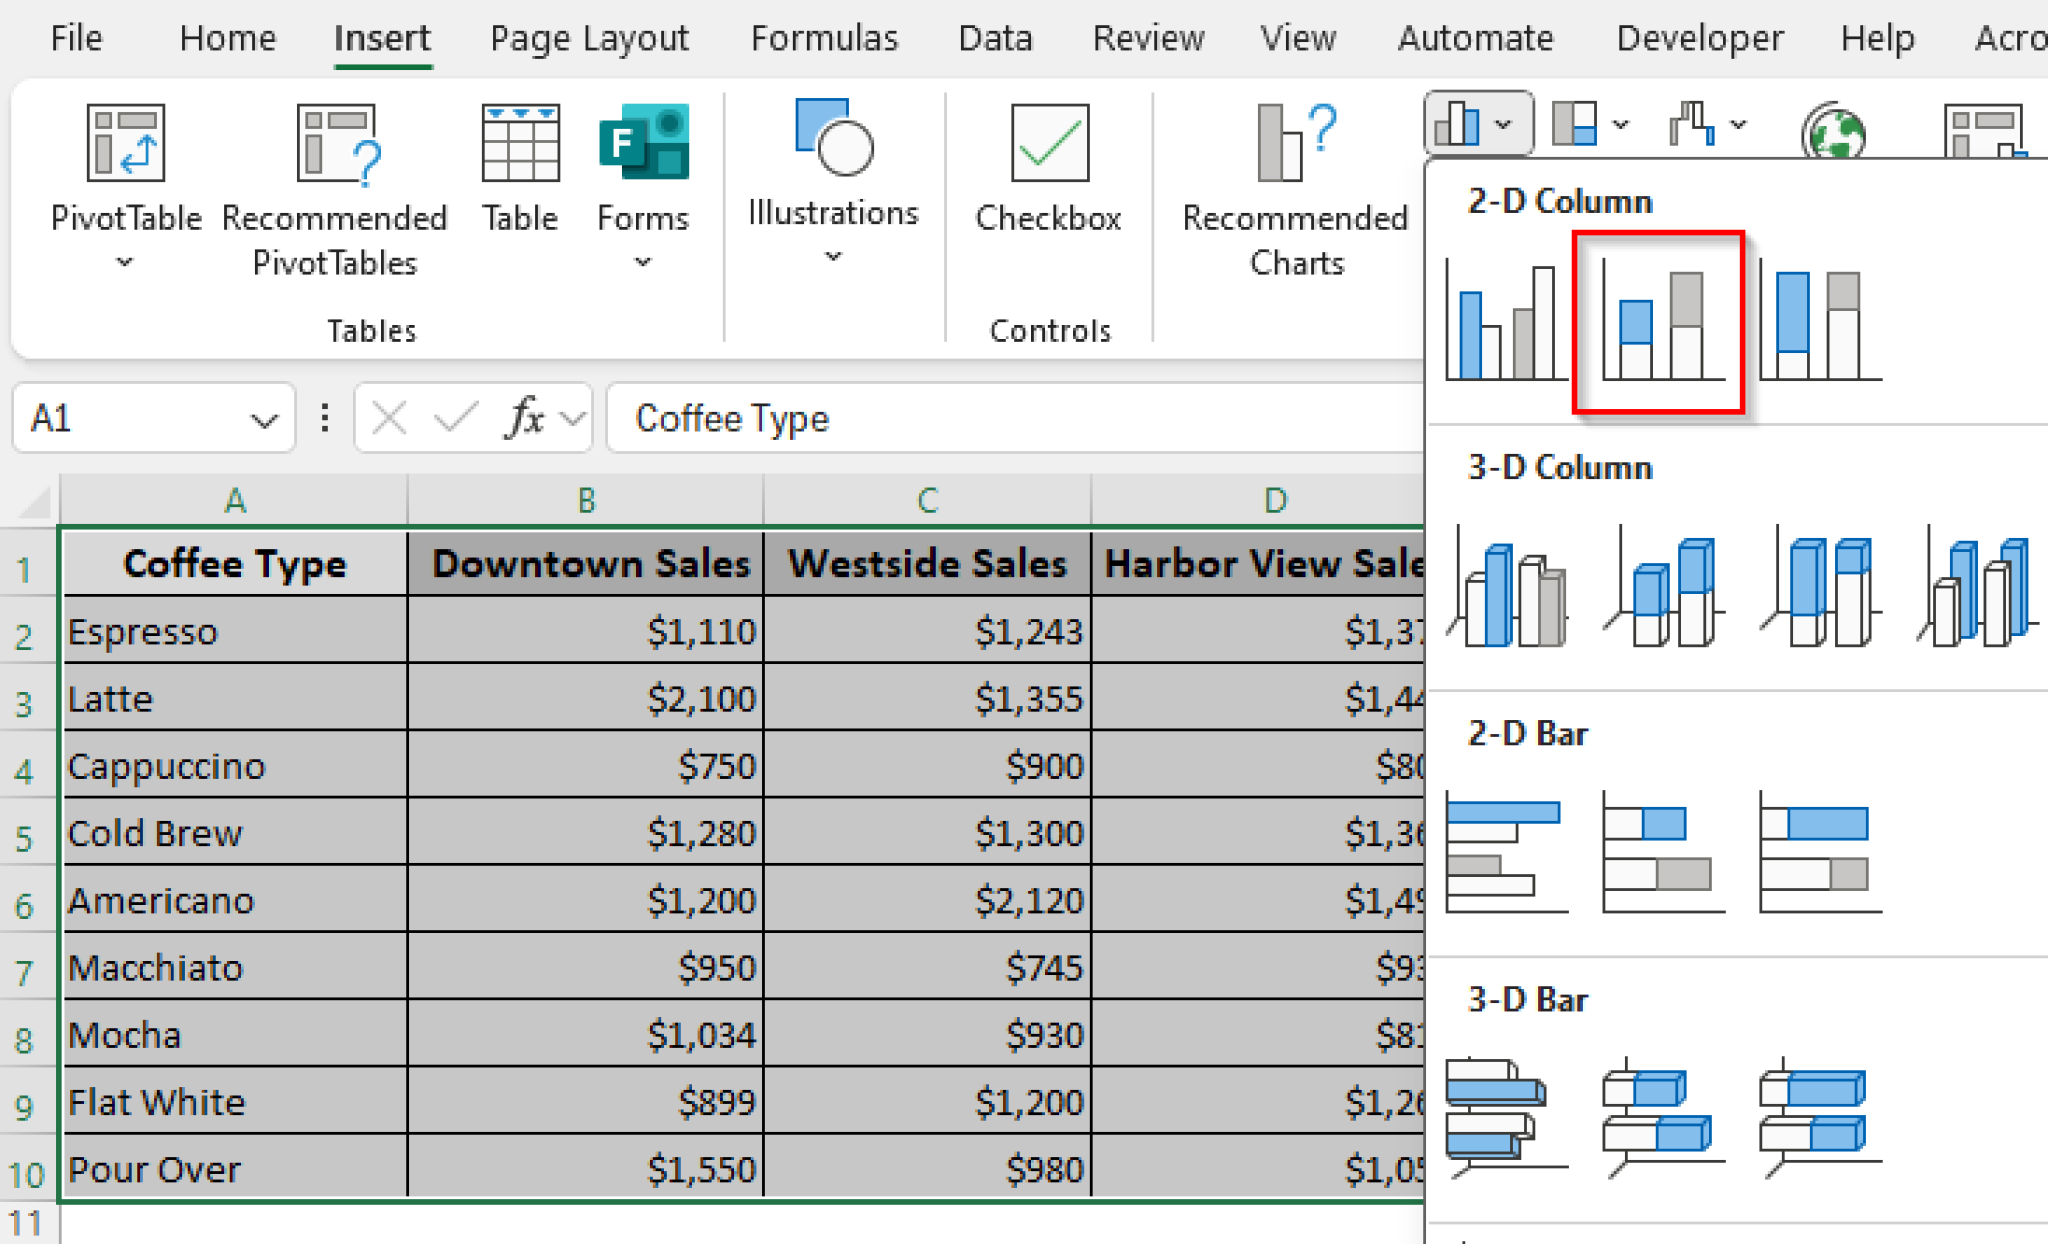
Task: Switch to the Formulas tab
Action: 824,38
